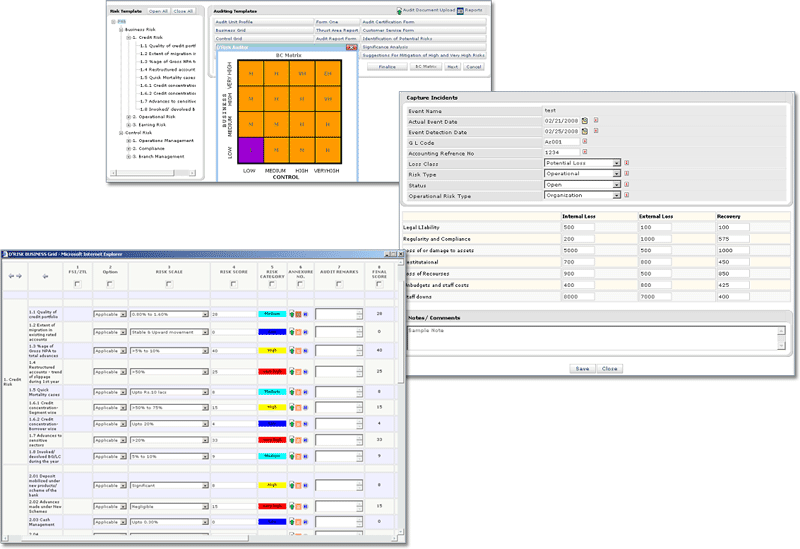Viewport: 800px width, 549px height.
Task: Click the lock annexure icon in row 1.1
Action: (x=290, y=314)
